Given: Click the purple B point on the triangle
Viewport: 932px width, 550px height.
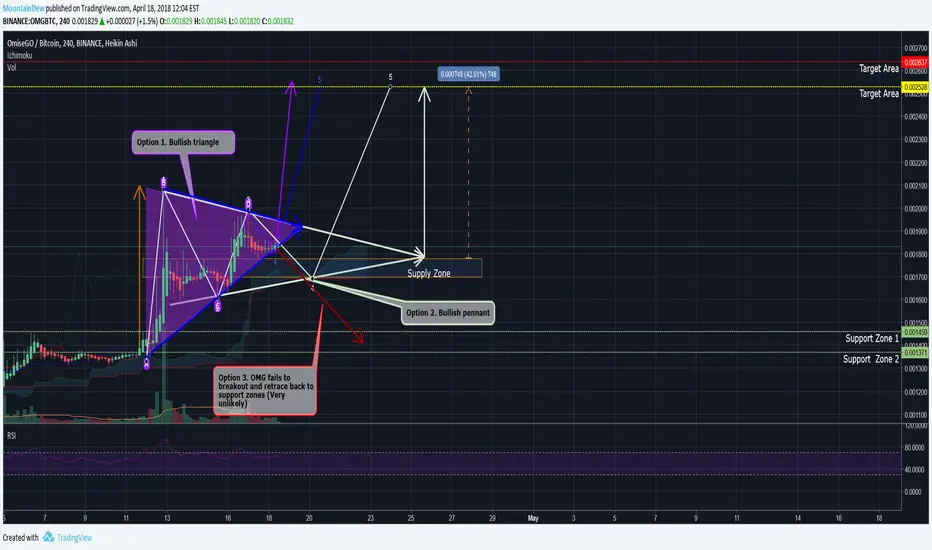Looking at the screenshot, I should pyautogui.click(x=163, y=182).
